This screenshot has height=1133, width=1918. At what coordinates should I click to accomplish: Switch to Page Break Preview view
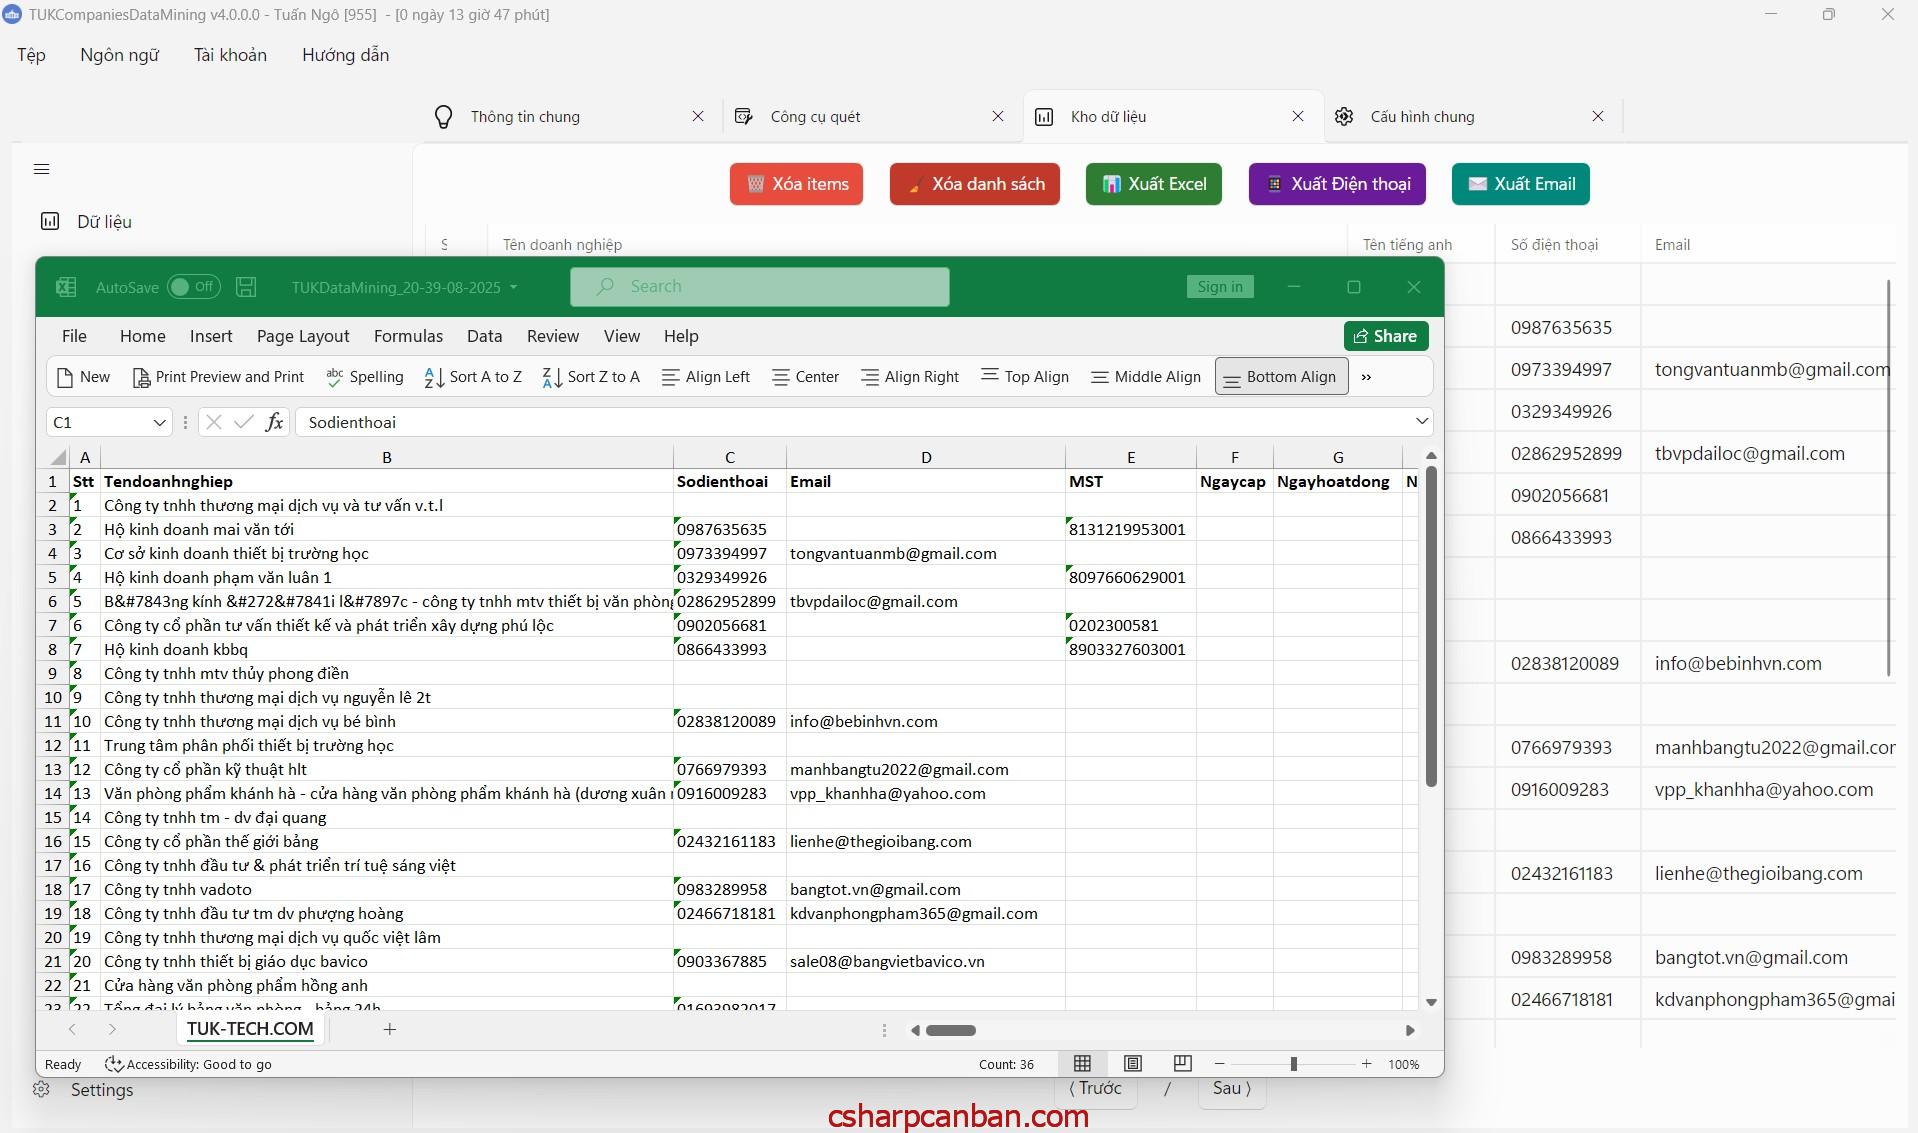point(1182,1064)
